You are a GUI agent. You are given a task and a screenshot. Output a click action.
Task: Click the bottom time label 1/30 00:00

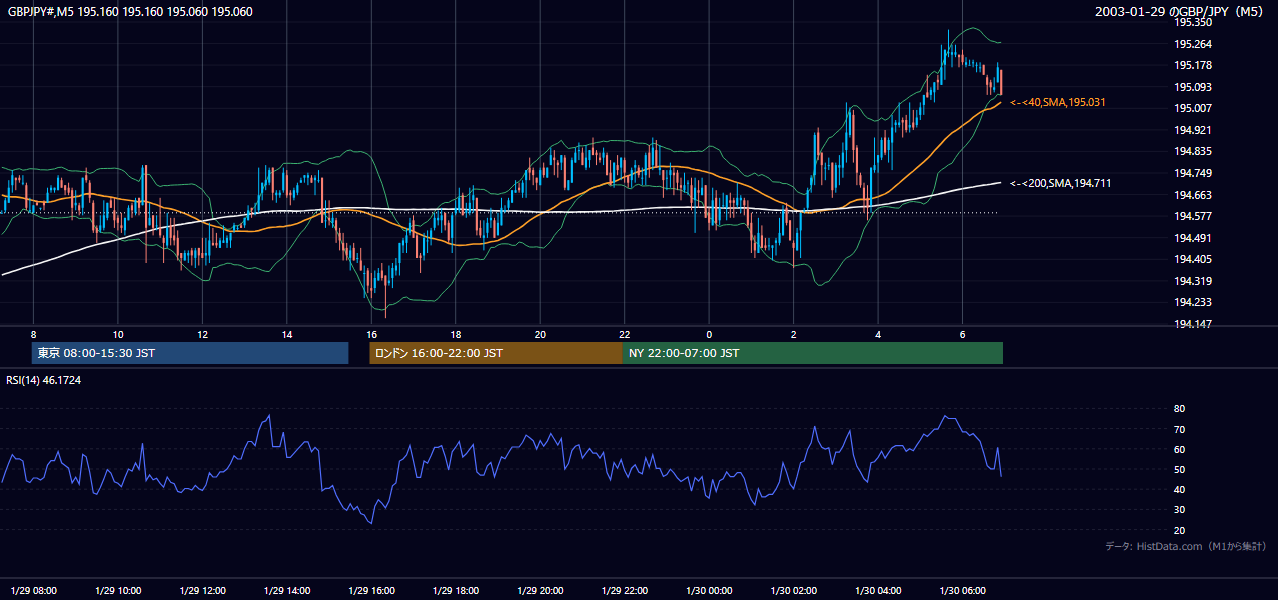pos(710,590)
